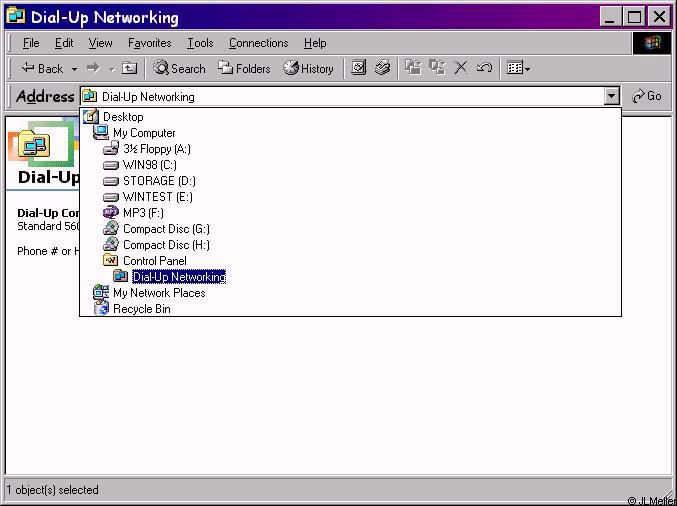The height and width of the screenshot is (506, 677).
Task: Click the Create New Connection toolbar icon
Action: [x=358, y=68]
